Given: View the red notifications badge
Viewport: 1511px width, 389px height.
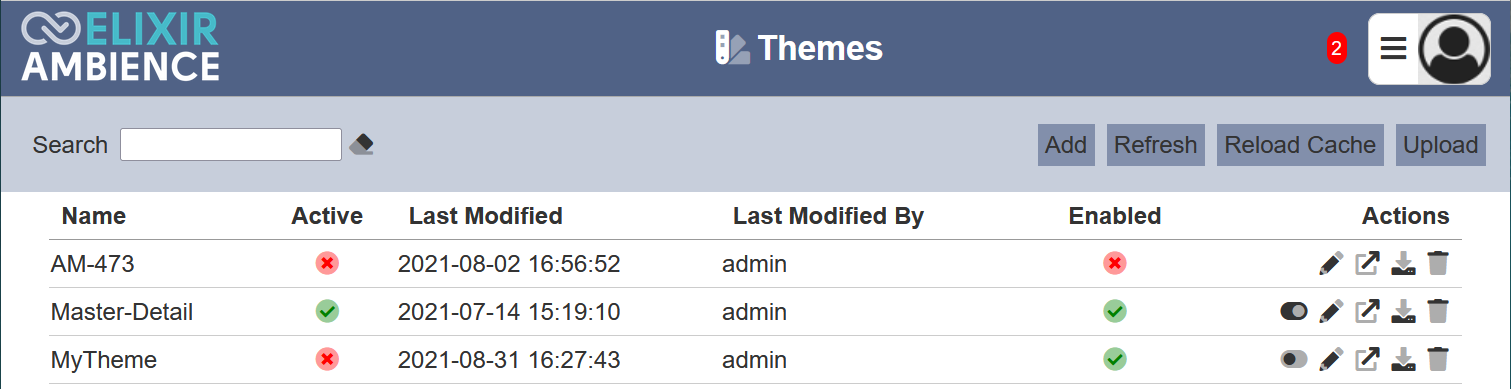Looking at the screenshot, I should point(1336,48).
